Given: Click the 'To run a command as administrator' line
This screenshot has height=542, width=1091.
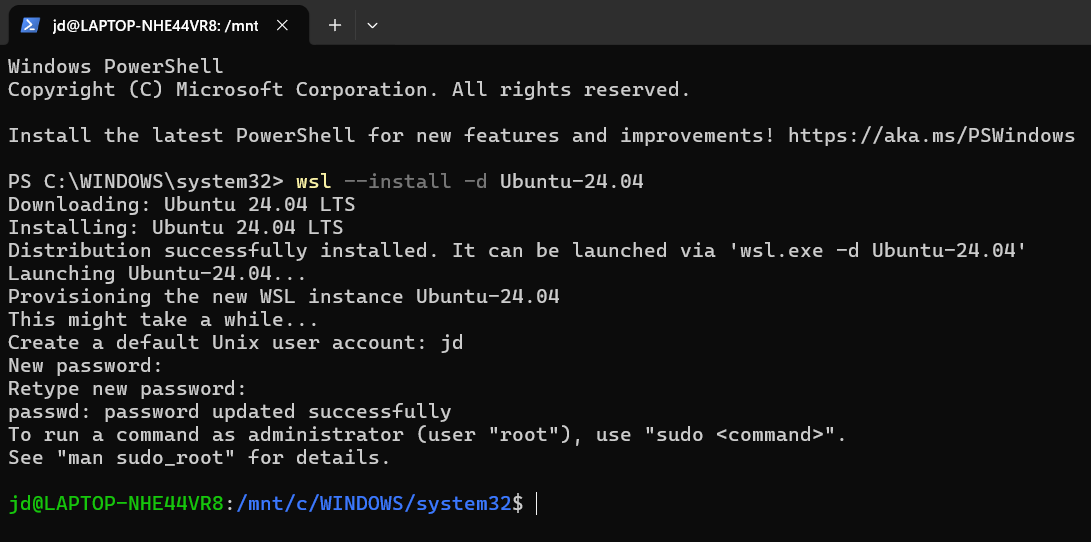Looking at the screenshot, I should (x=427, y=435).
